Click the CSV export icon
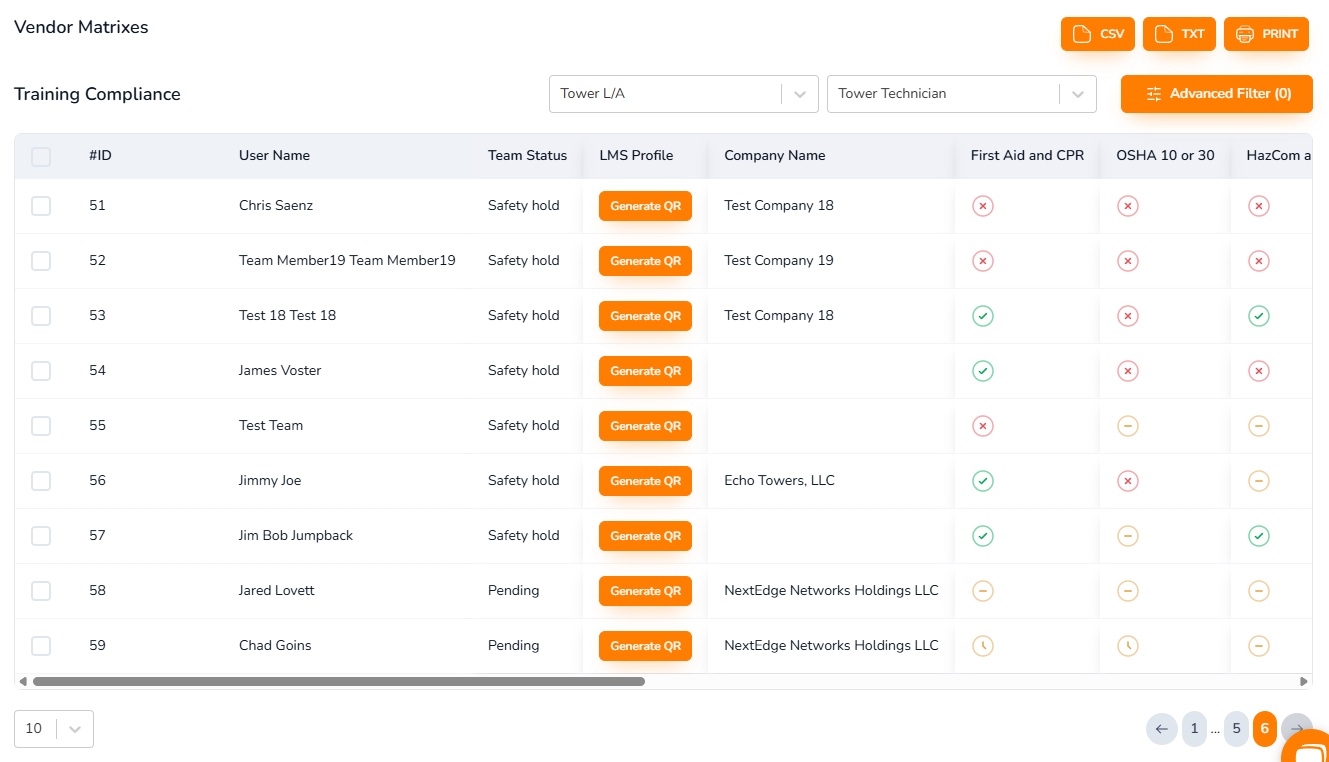The height and width of the screenshot is (762, 1329). tap(1082, 33)
